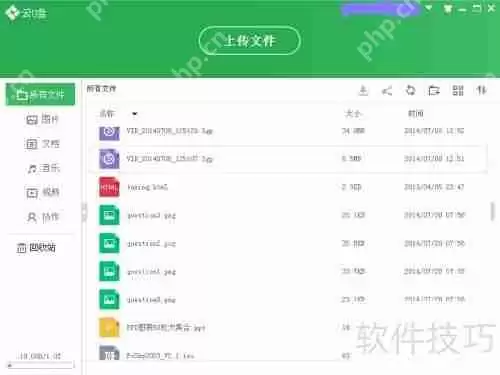Sort by the 时间 time column header

click(x=415, y=114)
